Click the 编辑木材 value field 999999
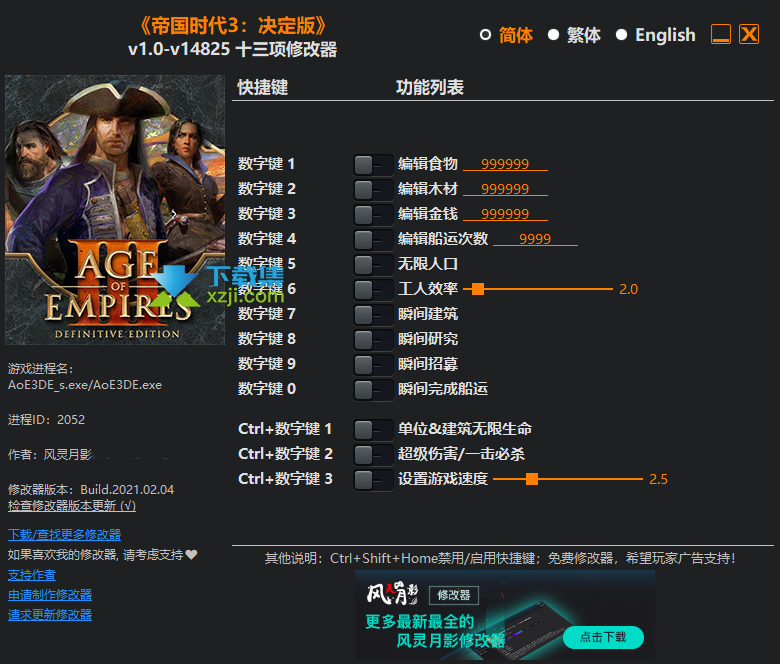 tap(505, 189)
